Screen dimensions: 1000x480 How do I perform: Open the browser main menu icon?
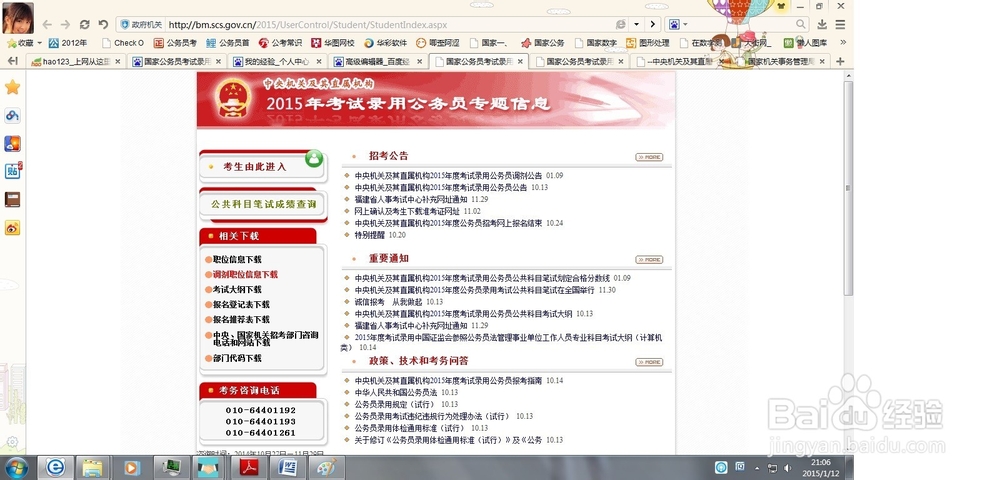point(841,24)
